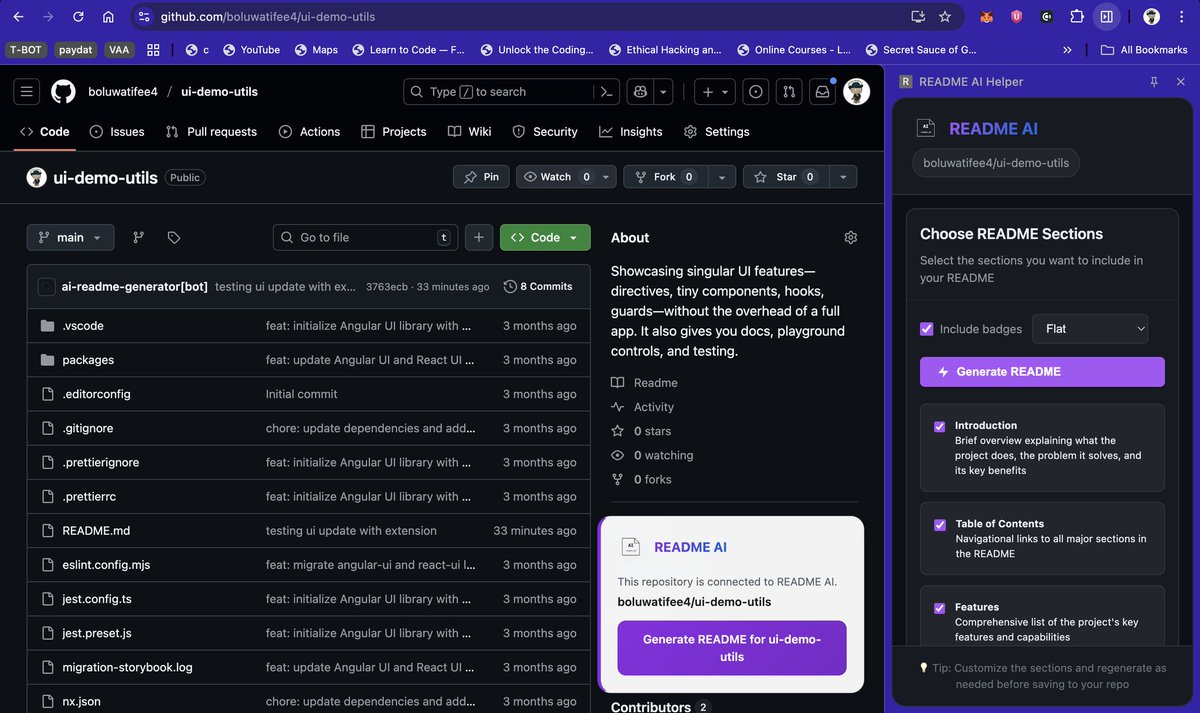Viewport: 1200px width, 713px height.
Task: Go back in browser history
Action: tap(18, 16)
